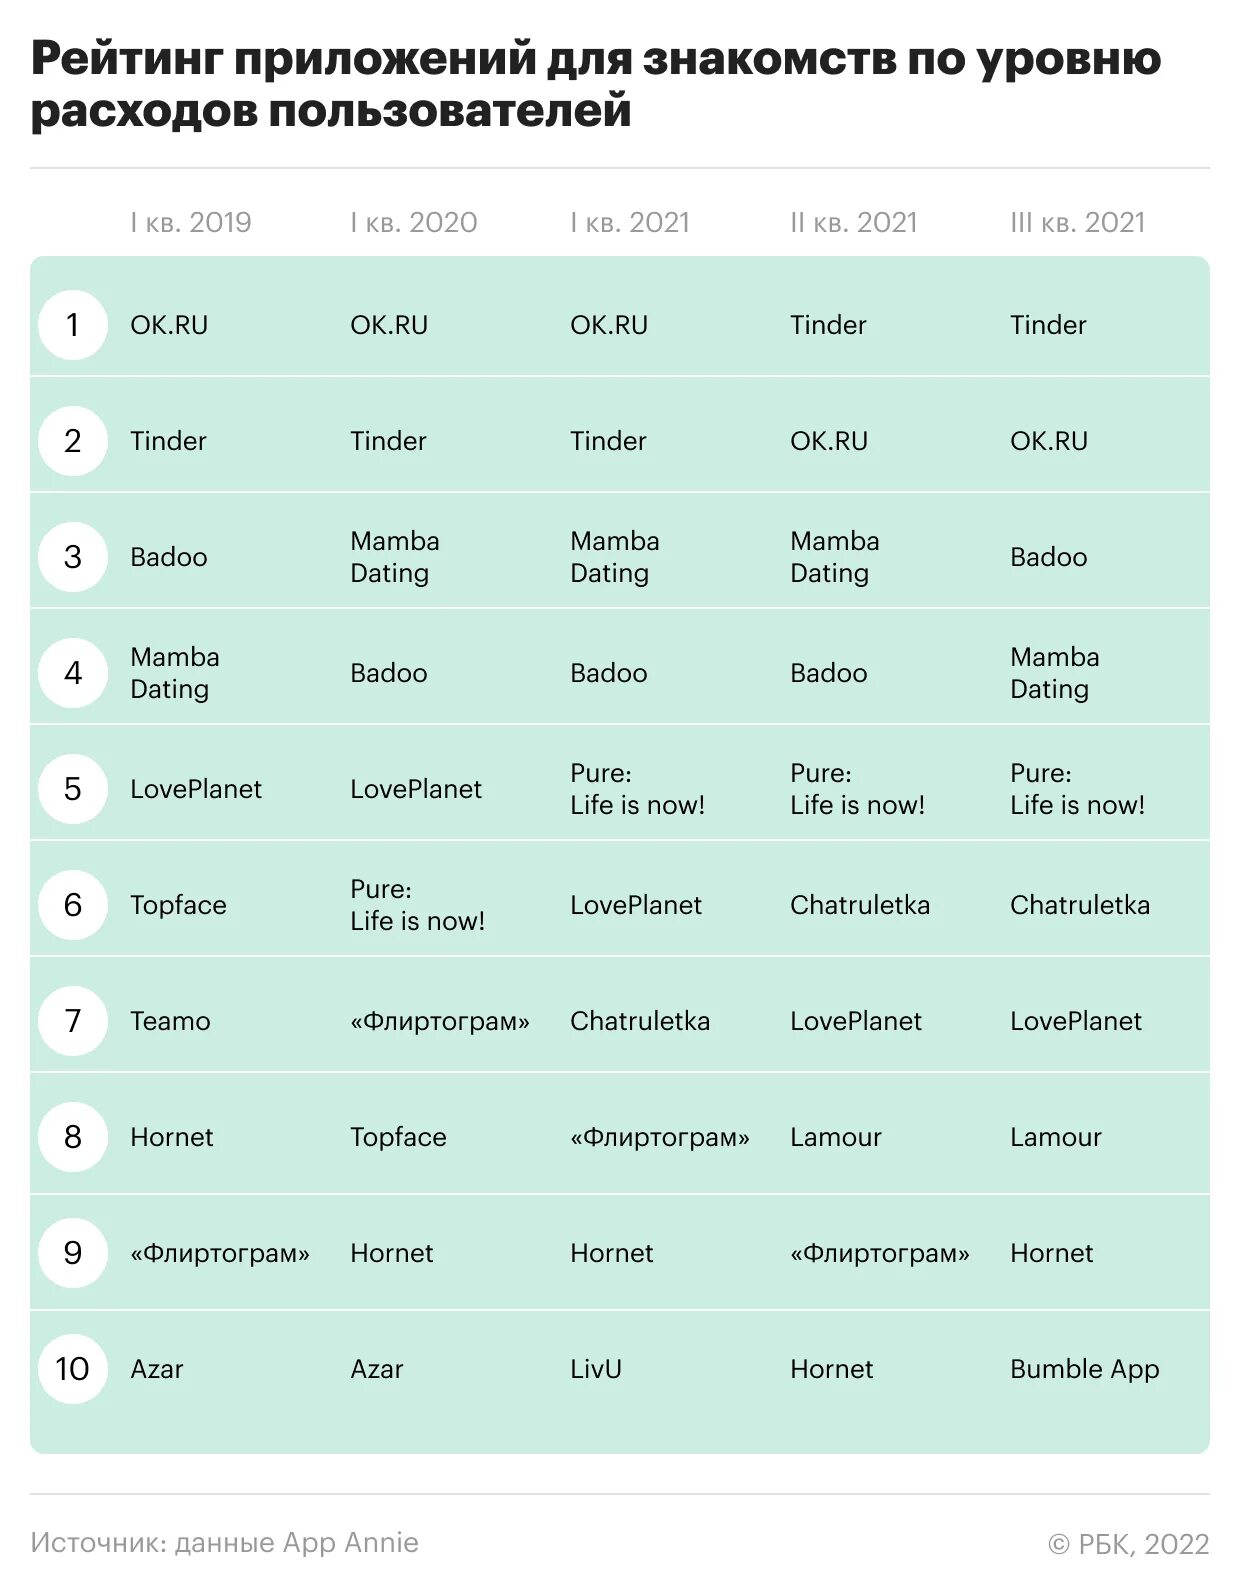Select the III кв. 2021 column header
Viewport: 1240px width, 1594px height.
pyautogui.click(x=1078, y=222)
